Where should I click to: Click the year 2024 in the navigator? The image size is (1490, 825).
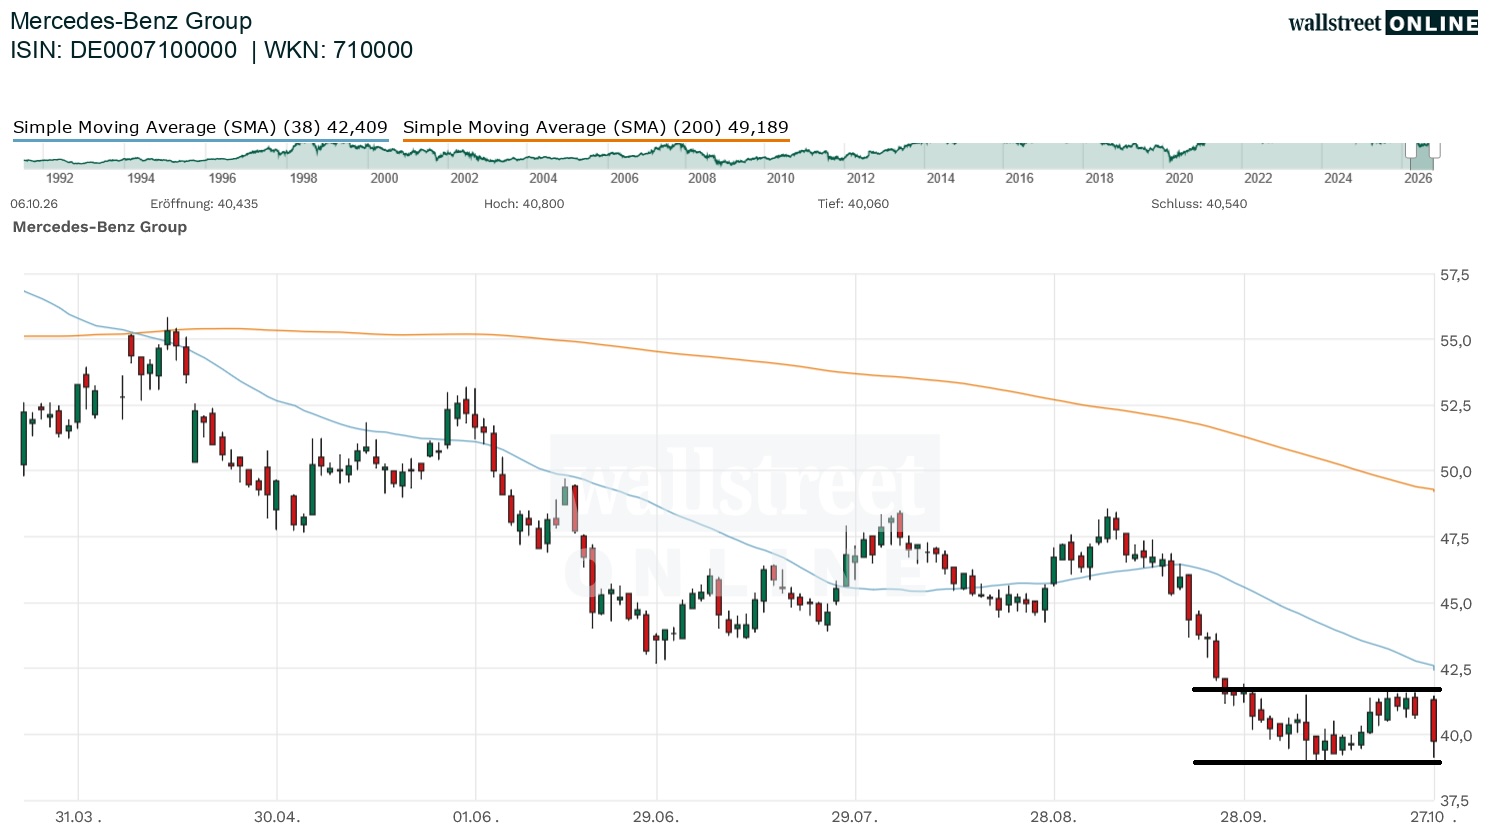click(x=1338, y=178)
